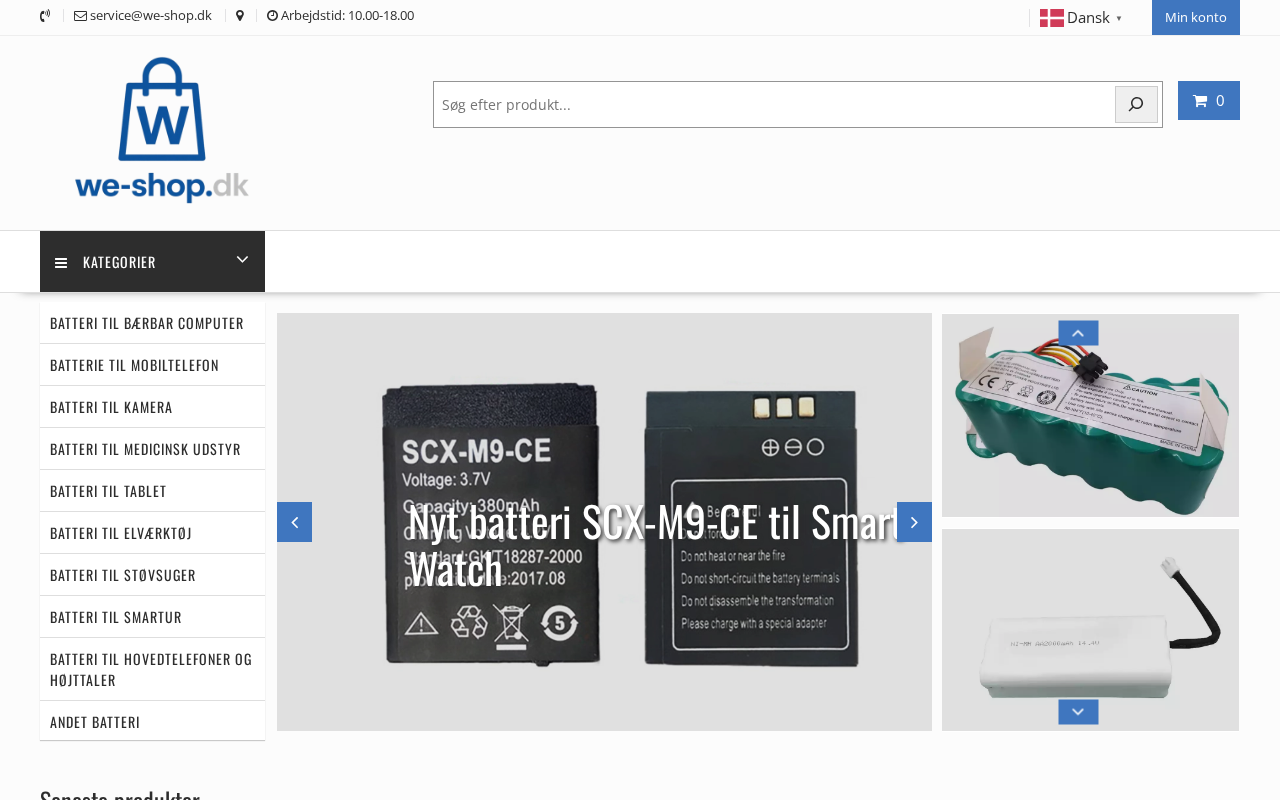The image size is (1280, 800).
Task: Show the previous slide with the left arrow
Action: pyautogui.click(x=294, y=522)
